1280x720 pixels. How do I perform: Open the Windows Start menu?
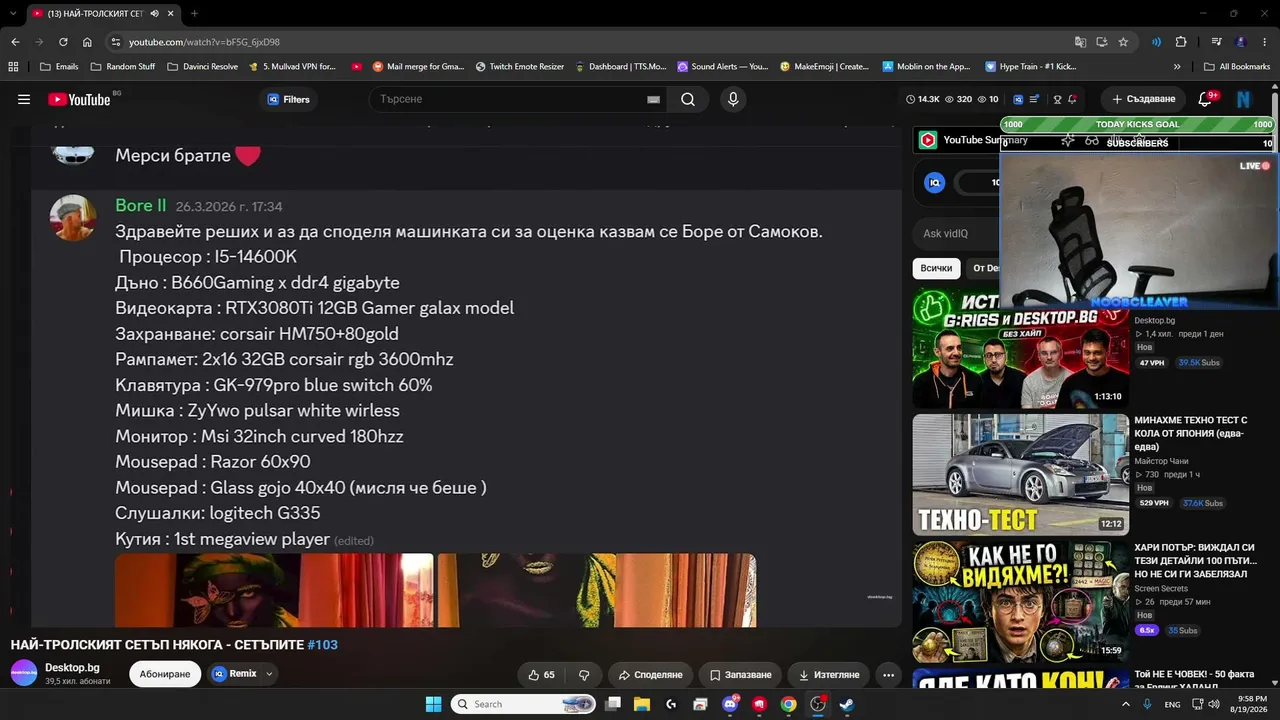(433, 704)
